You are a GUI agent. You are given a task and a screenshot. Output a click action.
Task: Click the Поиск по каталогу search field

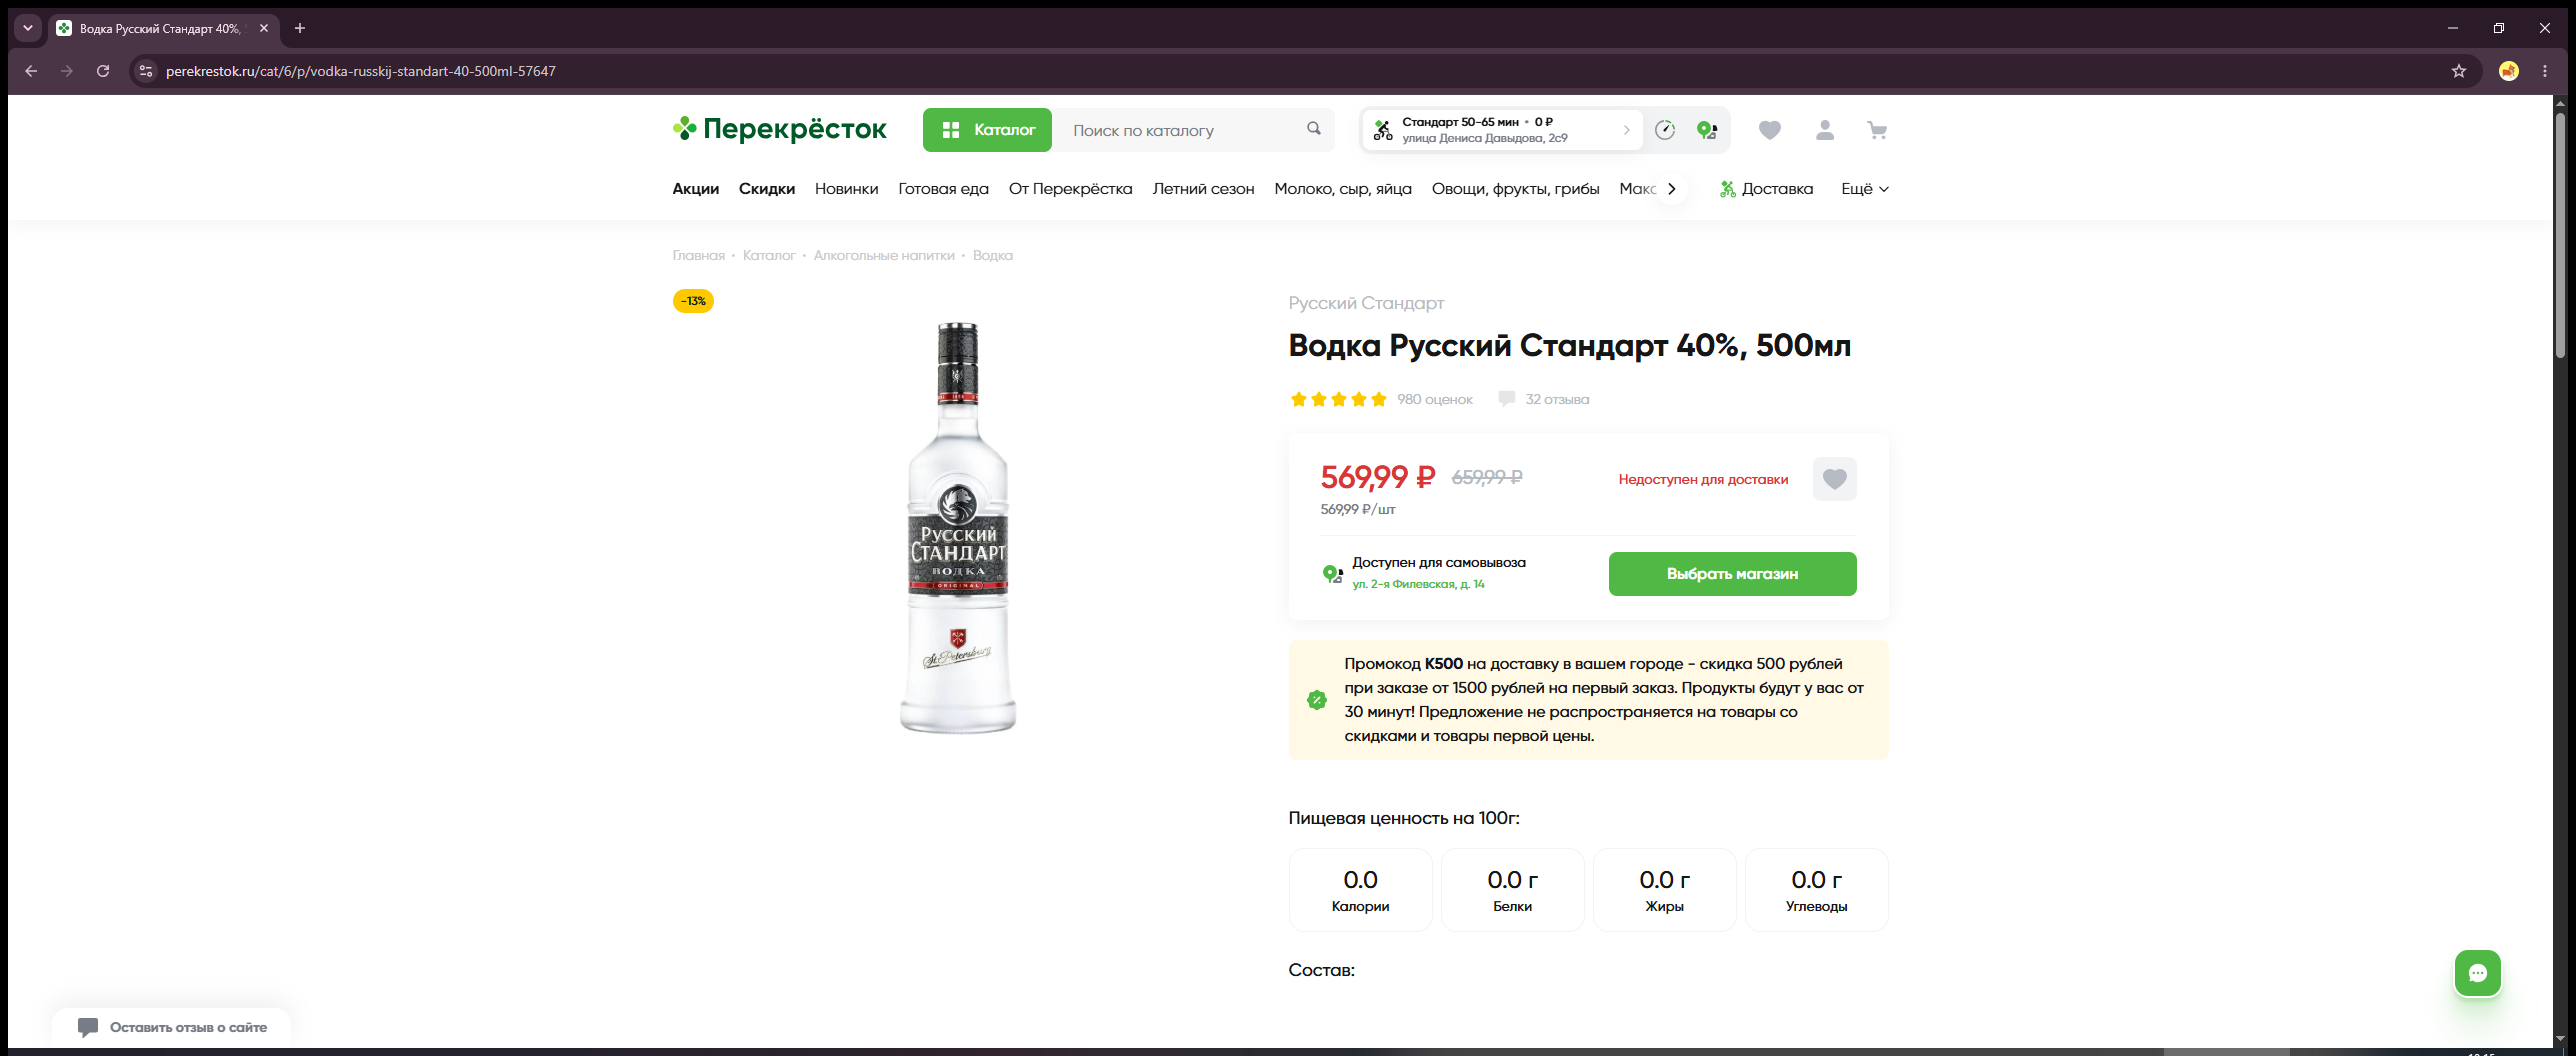(x=1184, y=130)
